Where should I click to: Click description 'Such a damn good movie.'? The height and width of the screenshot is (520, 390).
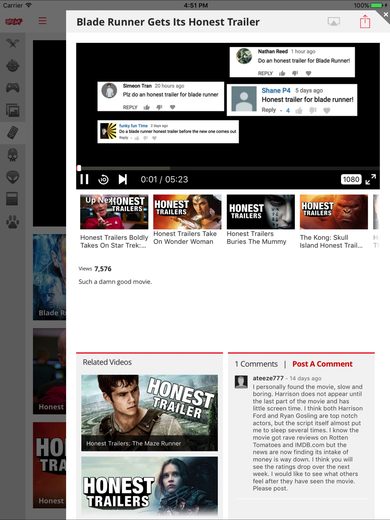click(x=115, y=282)
